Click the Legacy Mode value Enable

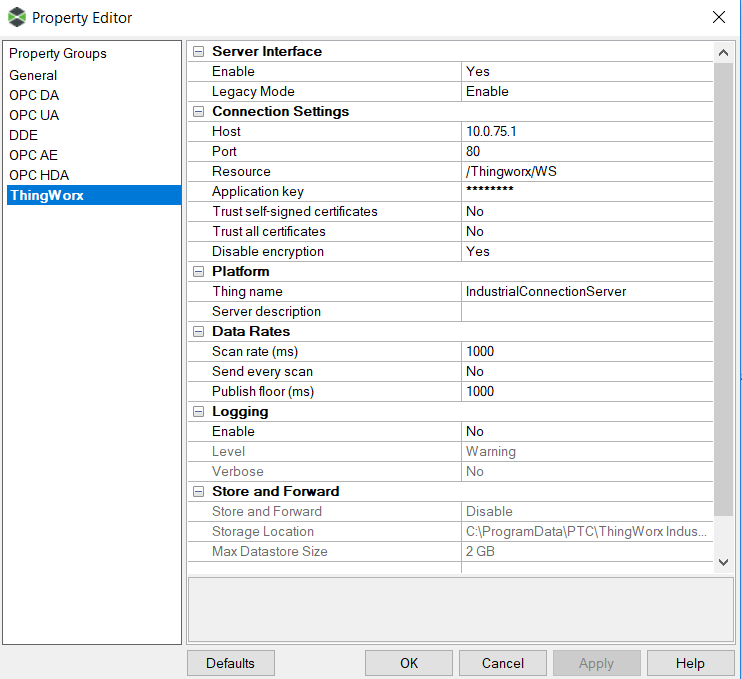[587, 91]
